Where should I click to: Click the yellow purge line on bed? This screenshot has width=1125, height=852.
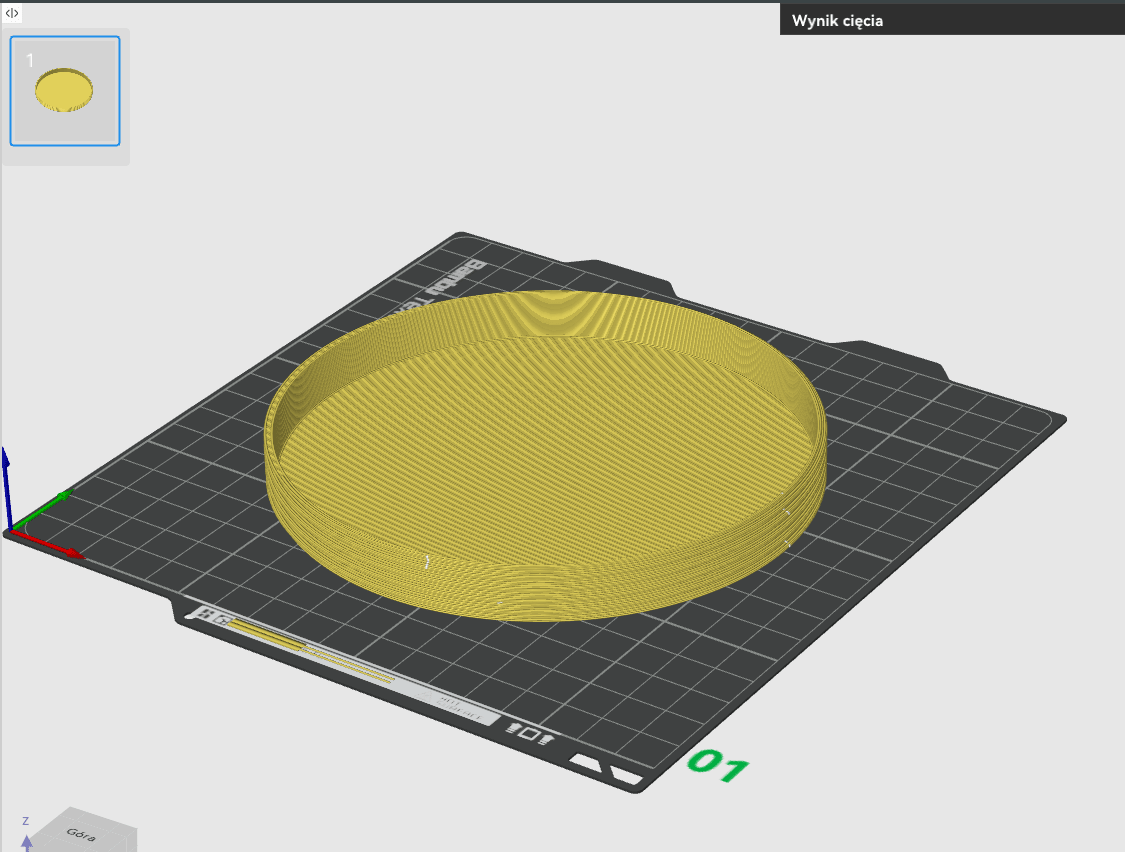(x=309, y=650)
